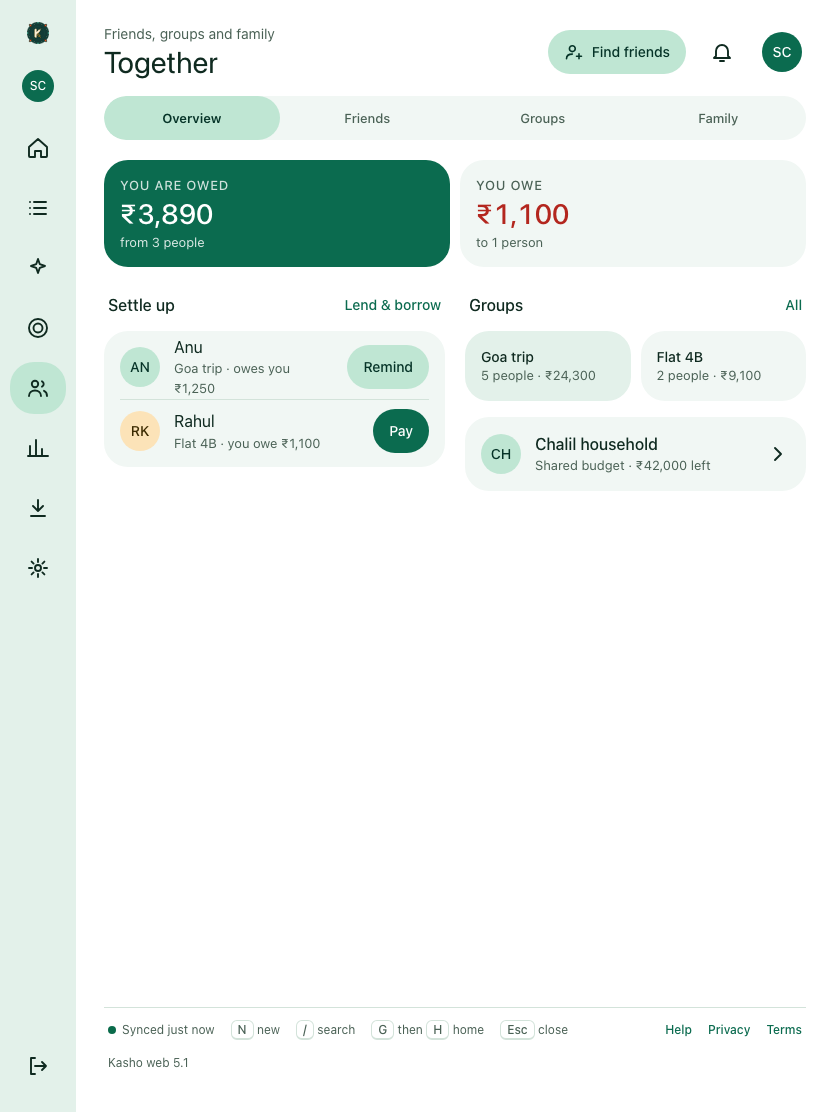Open the sparkle insights icon in sidebar

click(x=38, y=267)
